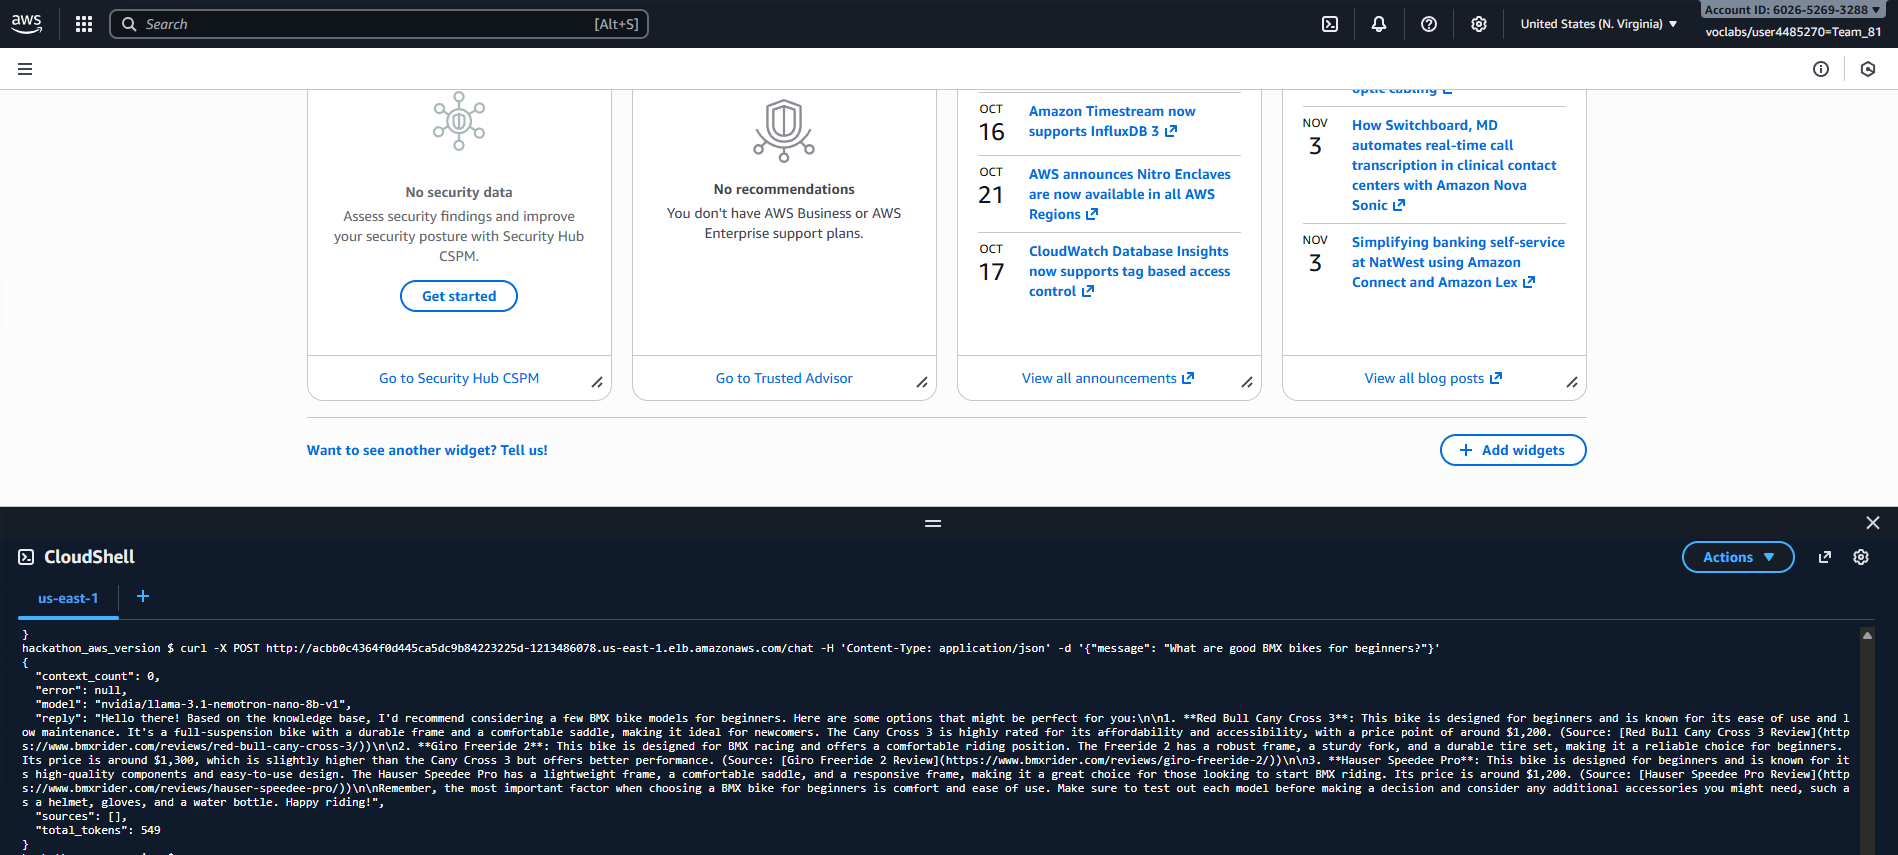Image resolution: width=1898 pixels, height=855 pixels.
Task: Click the security widget resize handle icon
Action: pos(597,382)
